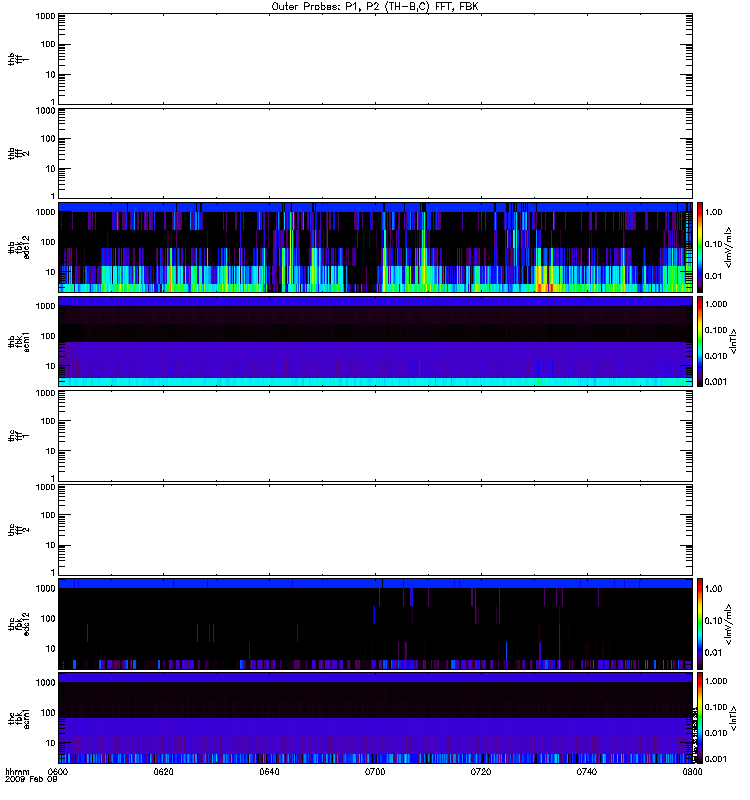Click the 0.100 value on thb scm1 color bar
Image resolution: width=750 pixels, height=800 pixels.
(x=716, y=330)
